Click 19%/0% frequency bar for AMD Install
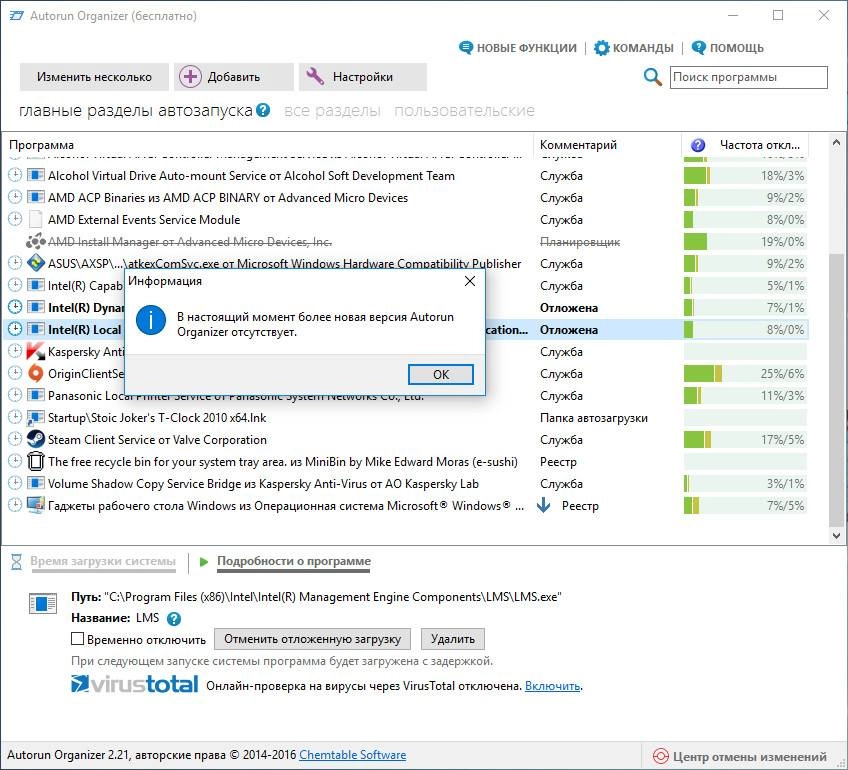Viewport: 848px width, 770px height. click(x=745, y=242)
